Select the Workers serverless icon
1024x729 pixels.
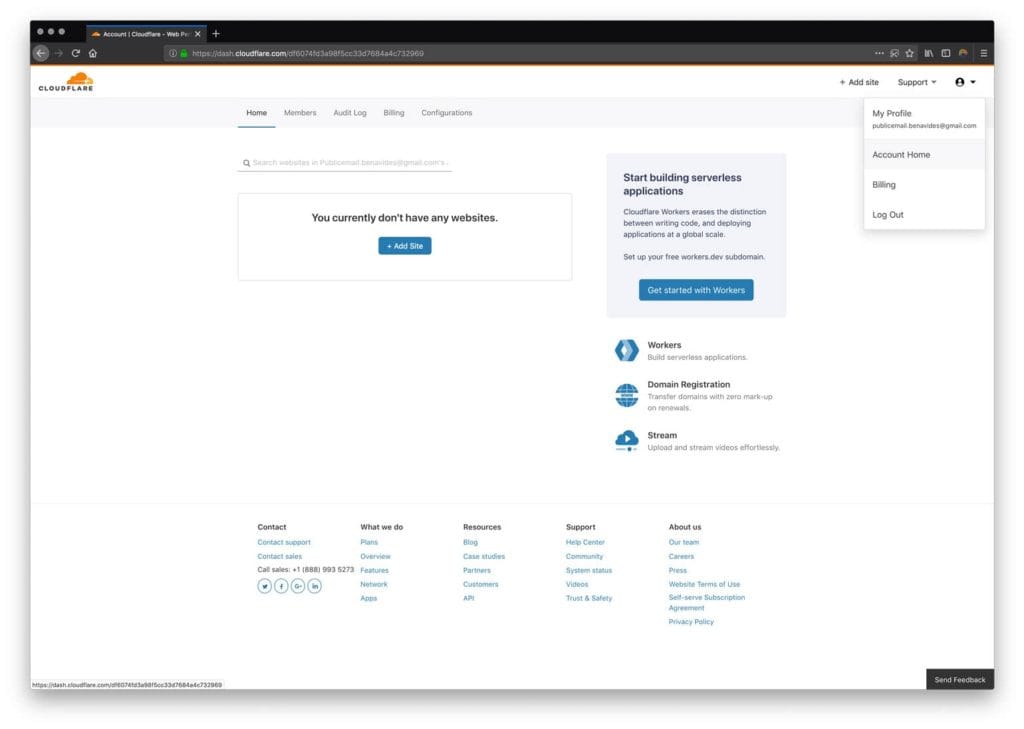click(626, 349)
